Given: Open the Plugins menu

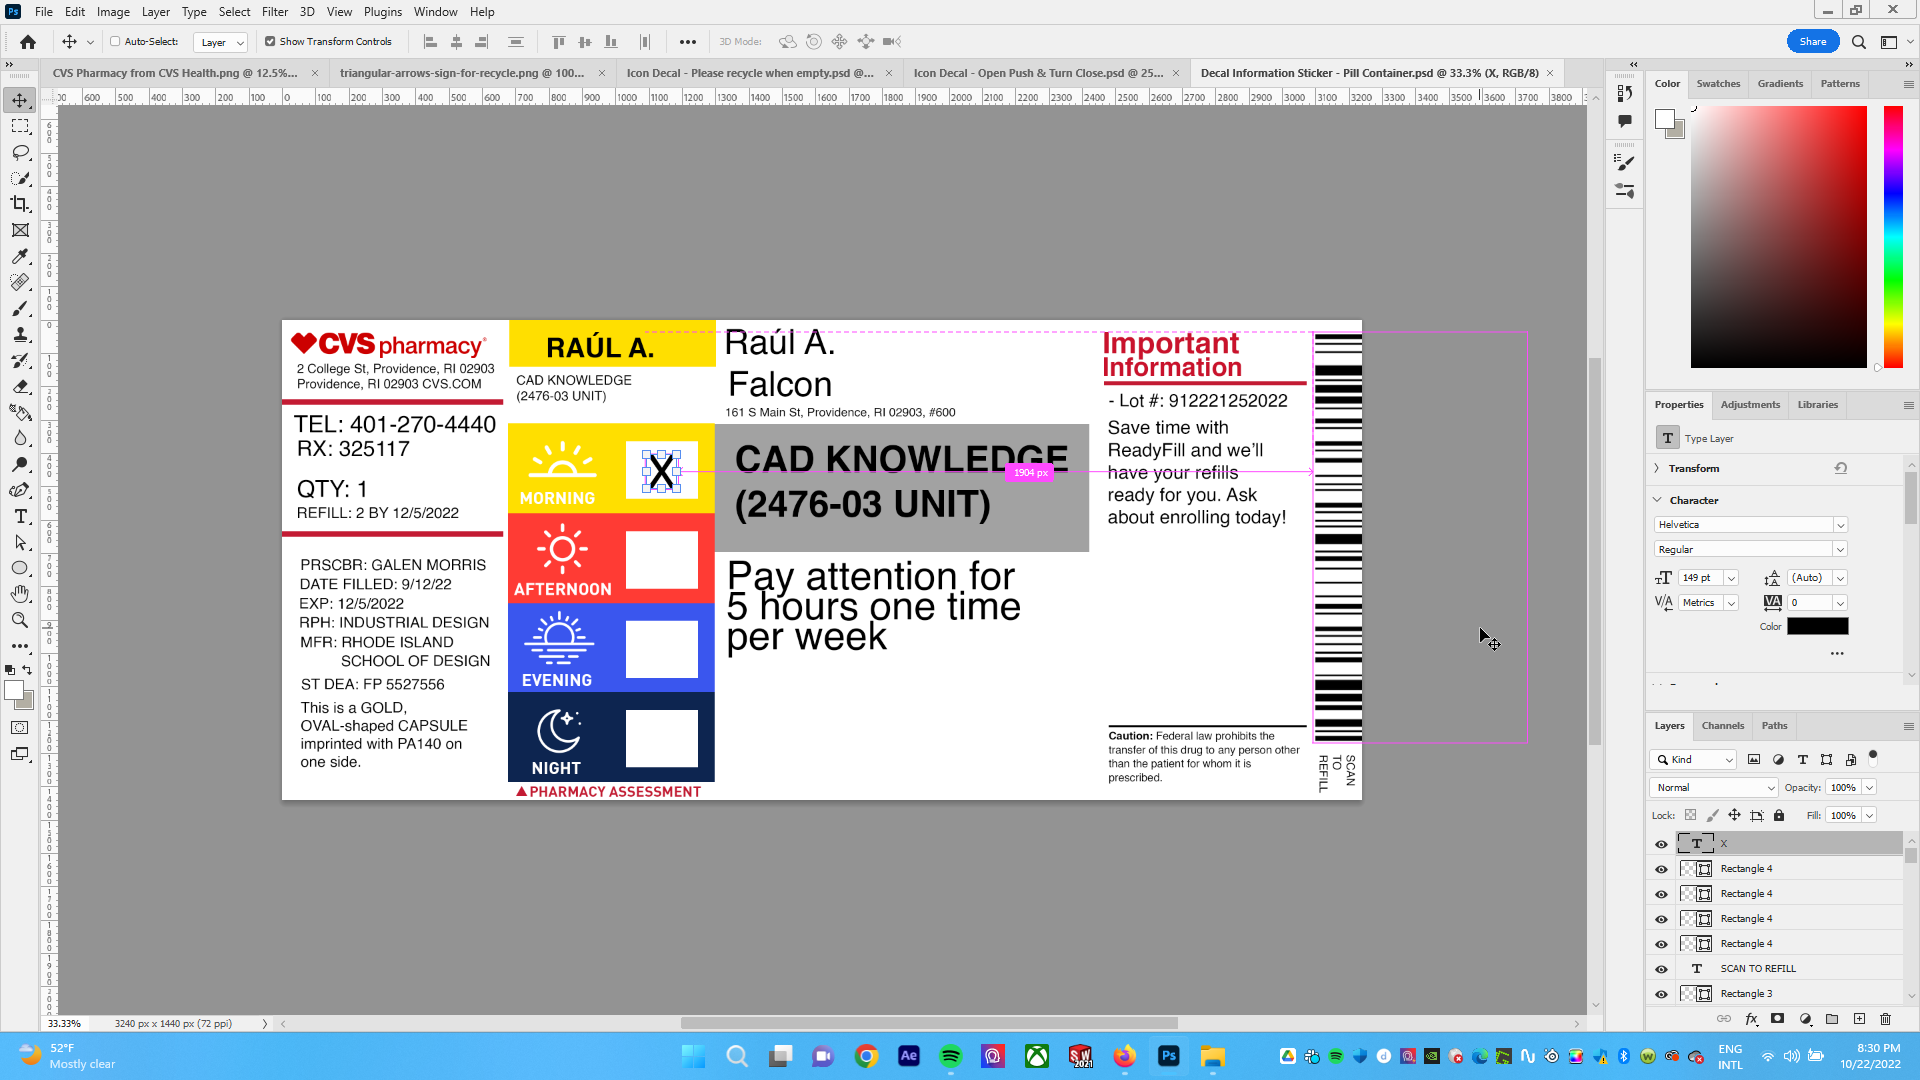Looking at the screenshot, I should pyautogui.click(x=383, y=12).
